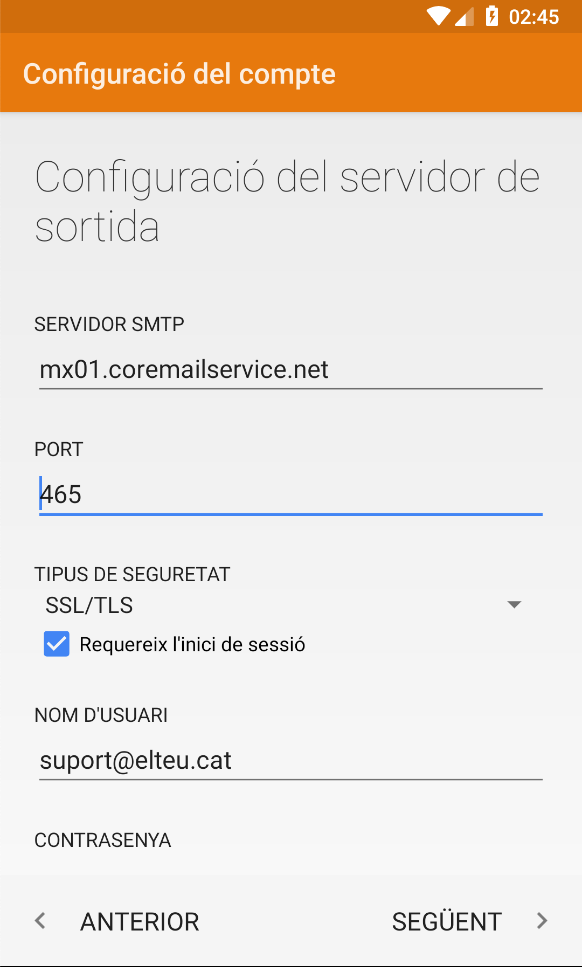Go back with the ANTERIOR button
The width and height of the screenshot is (582, 967).
click(x=117, y=921)
